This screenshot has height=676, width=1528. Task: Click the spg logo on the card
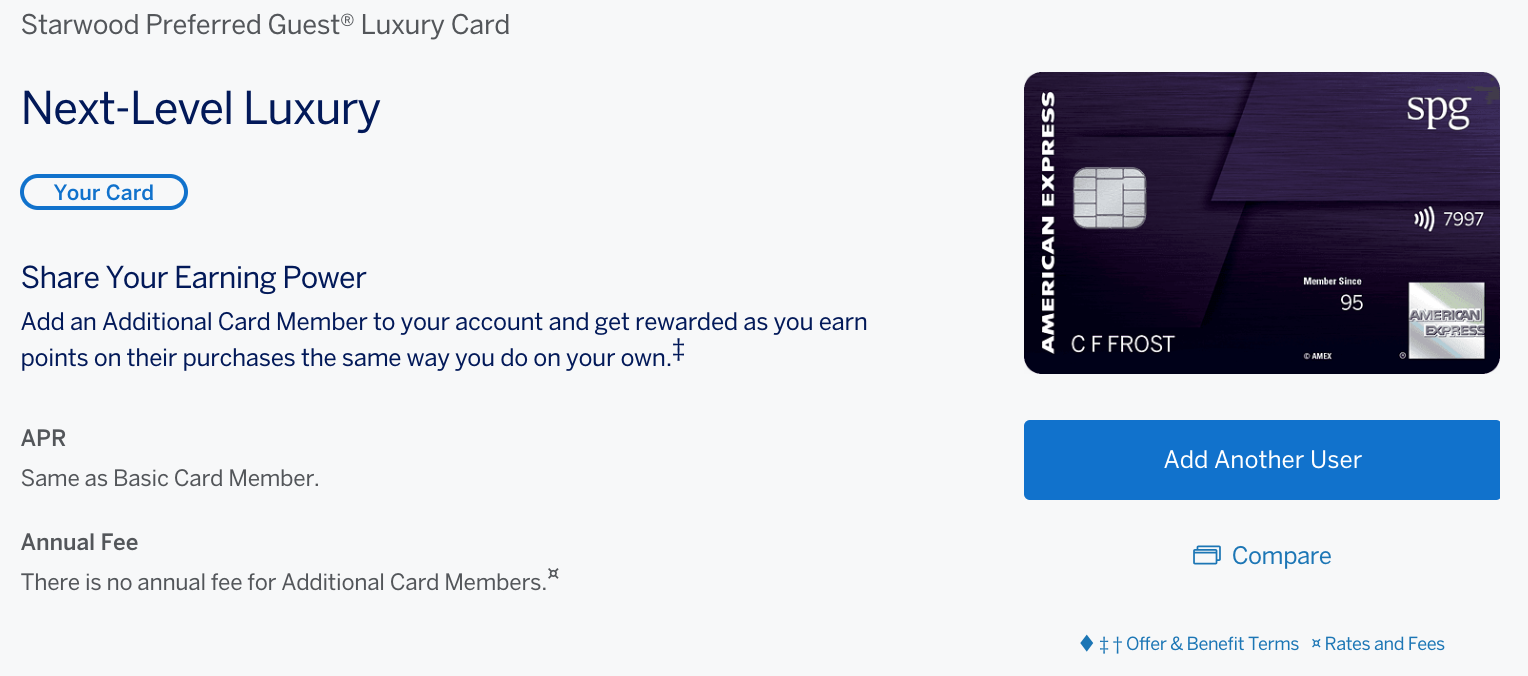point(1439,110)
